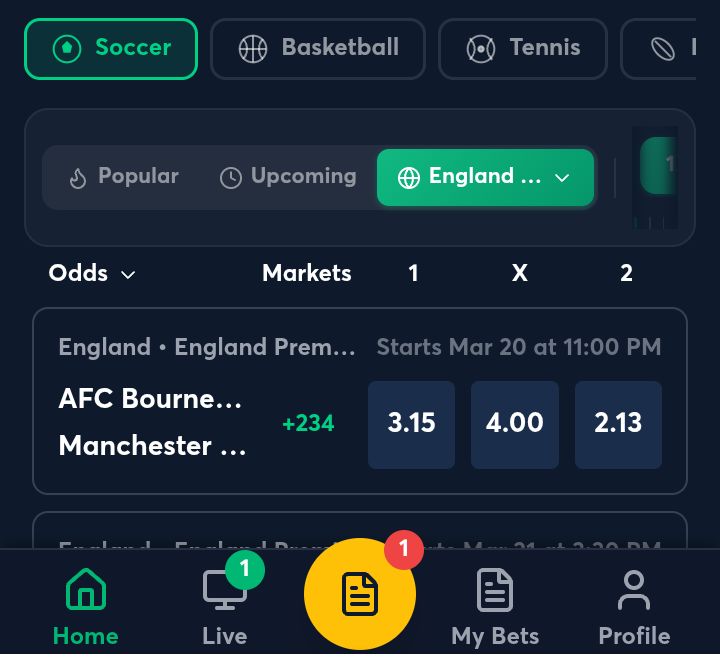Pick home win odds 3.15
This screenshot has width=720, height=657.
pos(411,424)
